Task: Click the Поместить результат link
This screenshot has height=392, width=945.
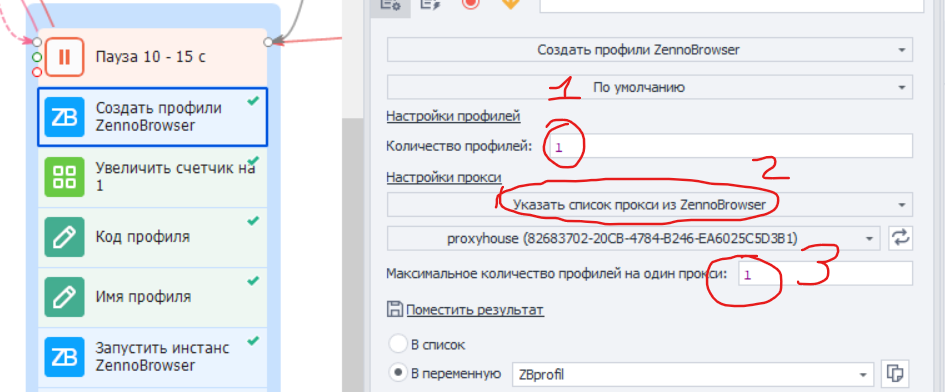Action: click(475, 310)
